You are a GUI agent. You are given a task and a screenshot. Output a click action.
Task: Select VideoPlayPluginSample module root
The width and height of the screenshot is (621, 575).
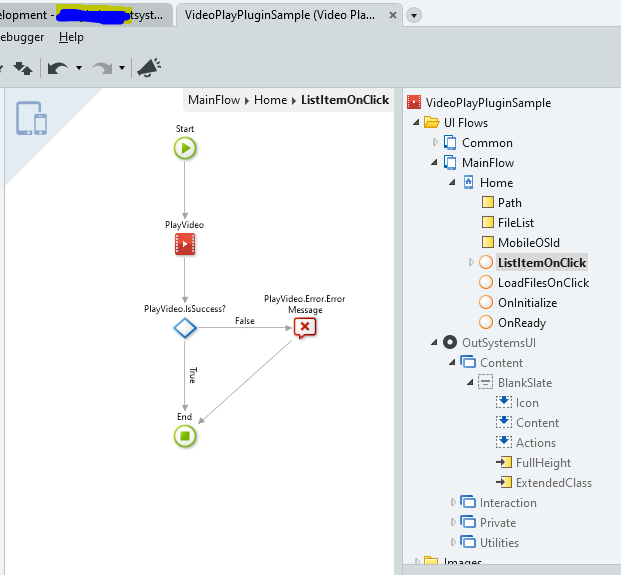[488, 103]
